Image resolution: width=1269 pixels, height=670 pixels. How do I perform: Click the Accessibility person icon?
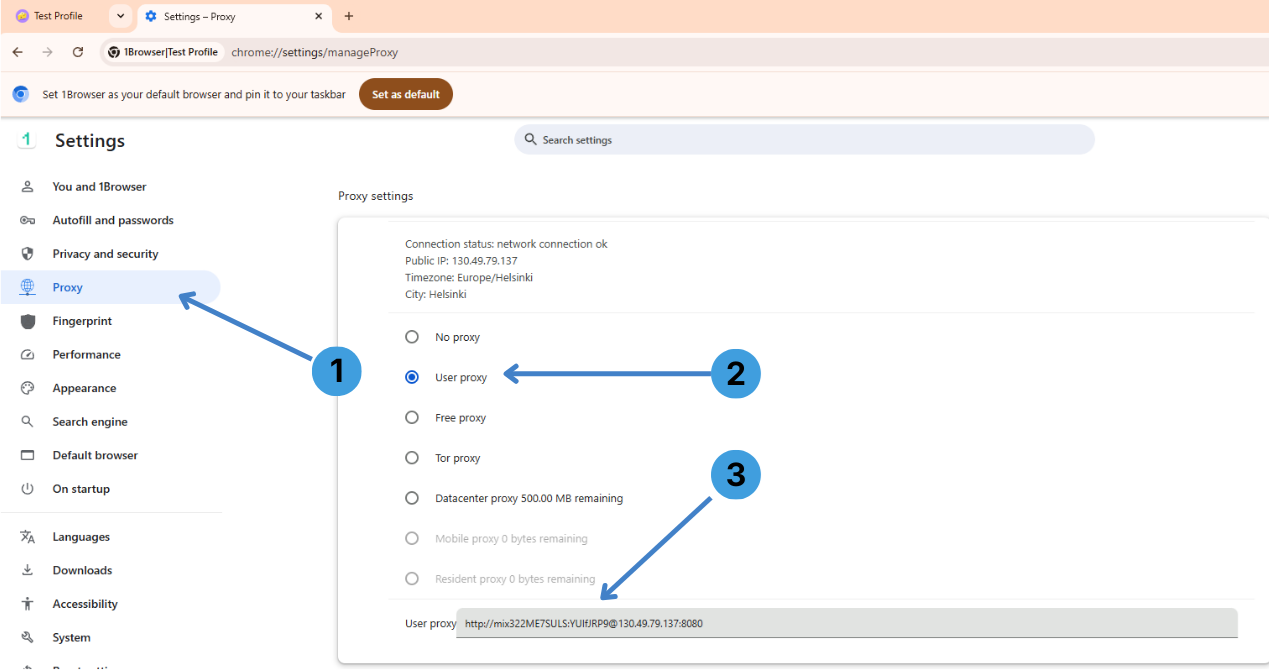coord(28,604)
